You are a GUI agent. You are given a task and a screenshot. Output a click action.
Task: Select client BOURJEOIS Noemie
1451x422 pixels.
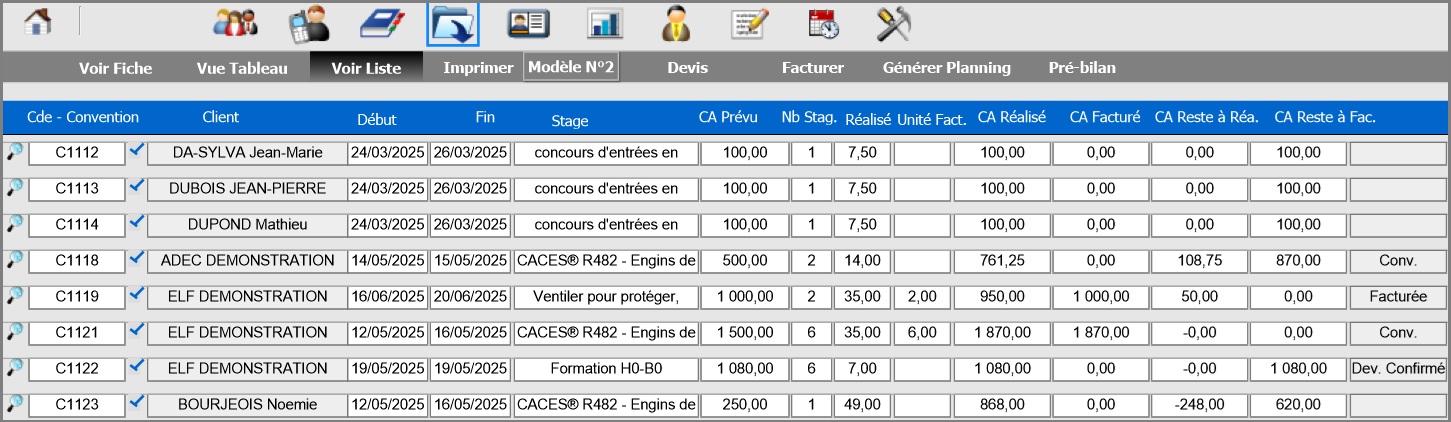[x=247, y=405]
